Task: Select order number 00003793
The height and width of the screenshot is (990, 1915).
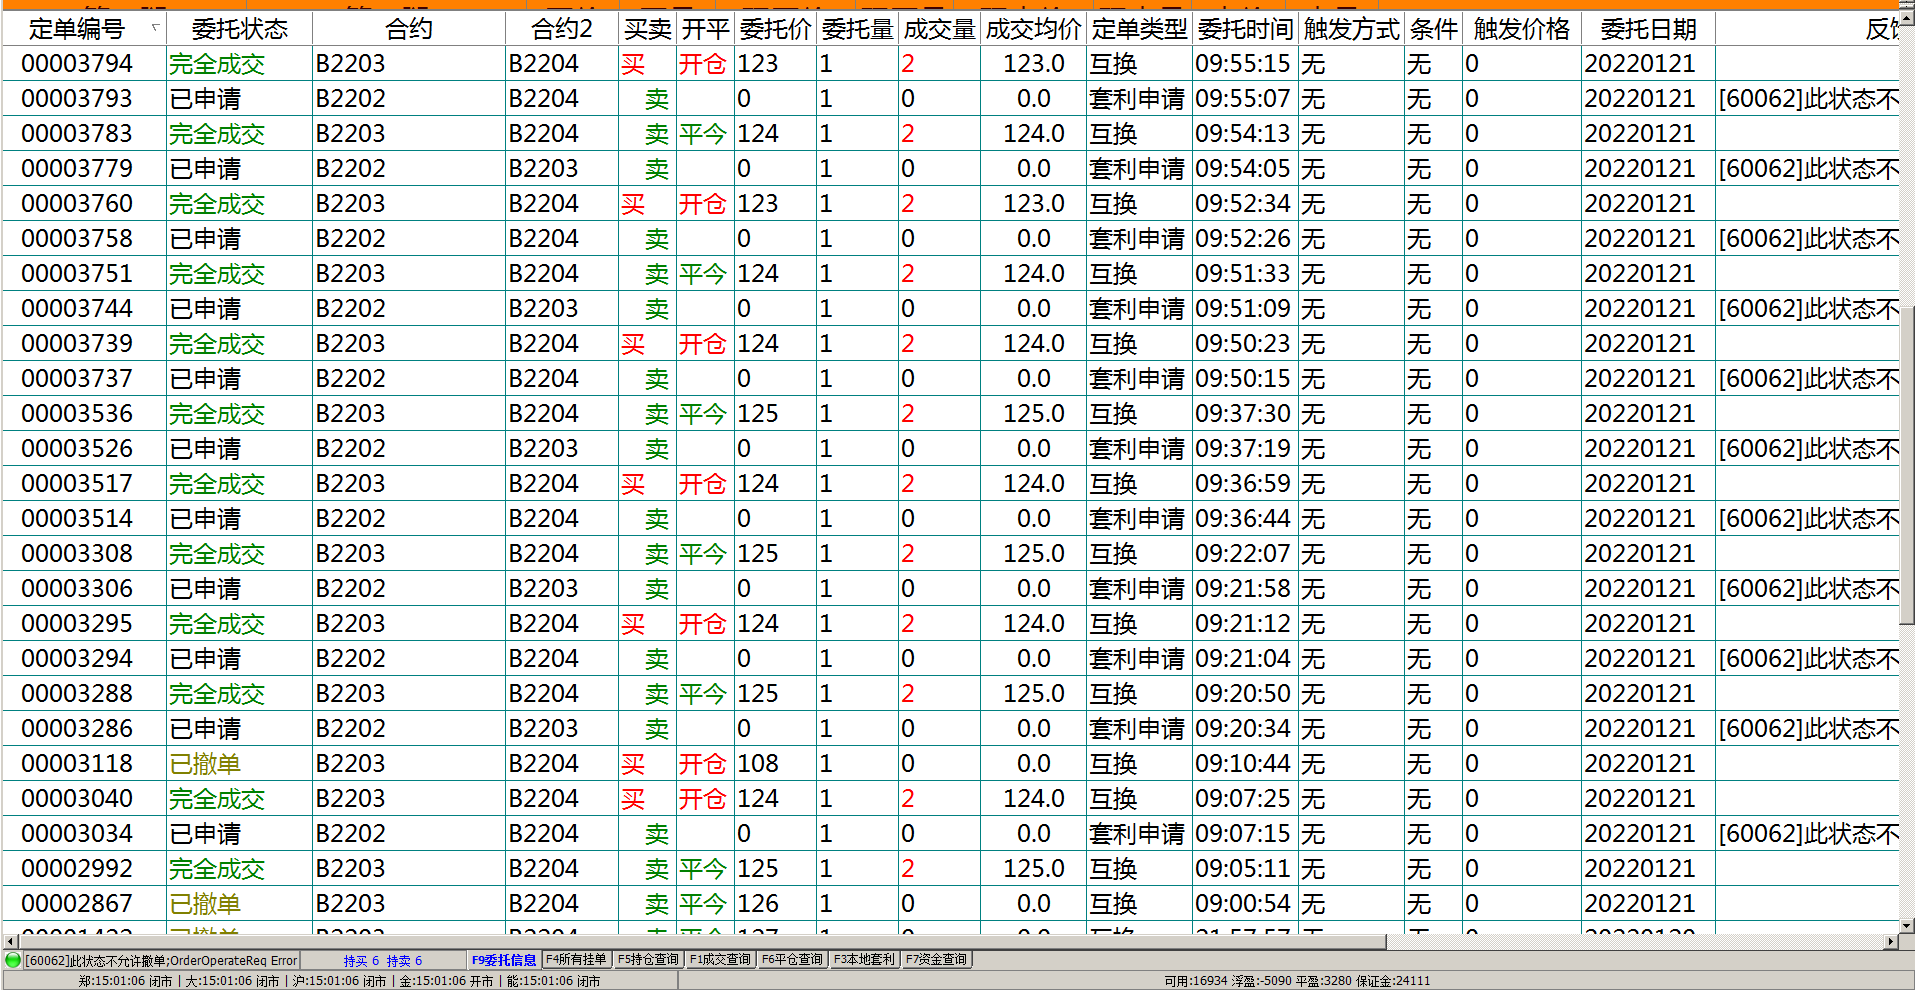Action: coord(77,99)
